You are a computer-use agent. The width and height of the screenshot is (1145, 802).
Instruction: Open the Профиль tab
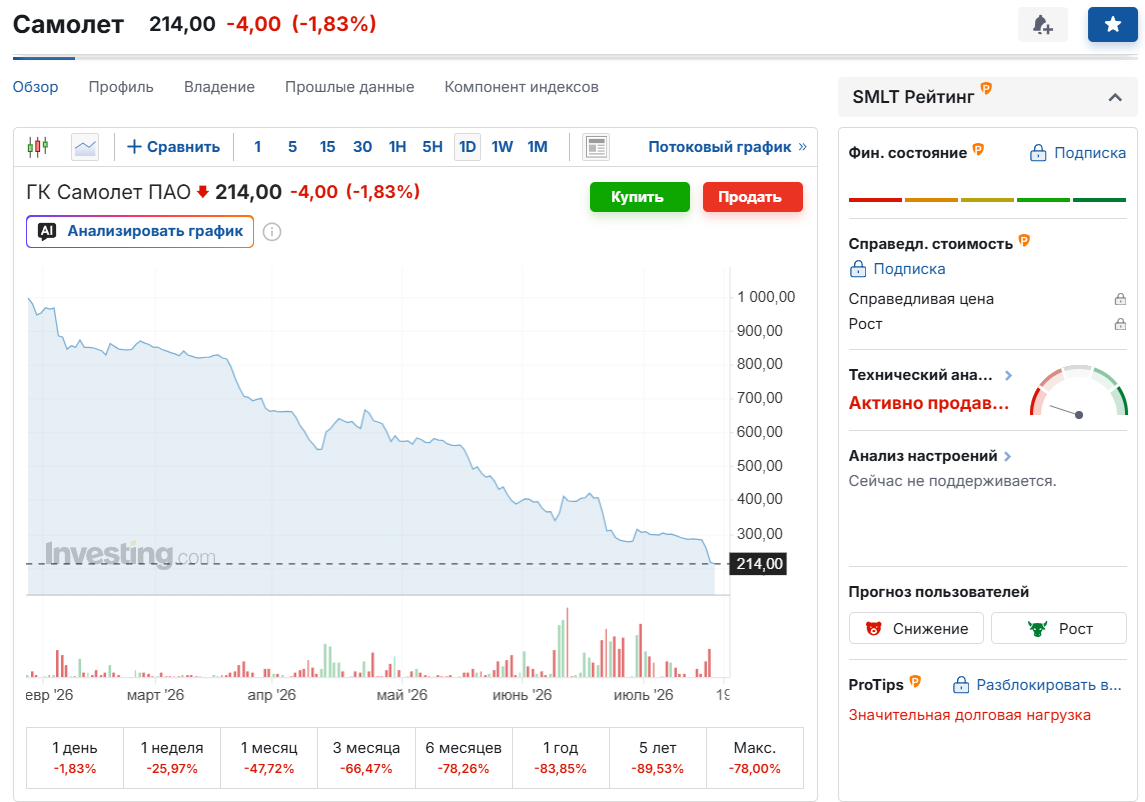pos(121,87)
